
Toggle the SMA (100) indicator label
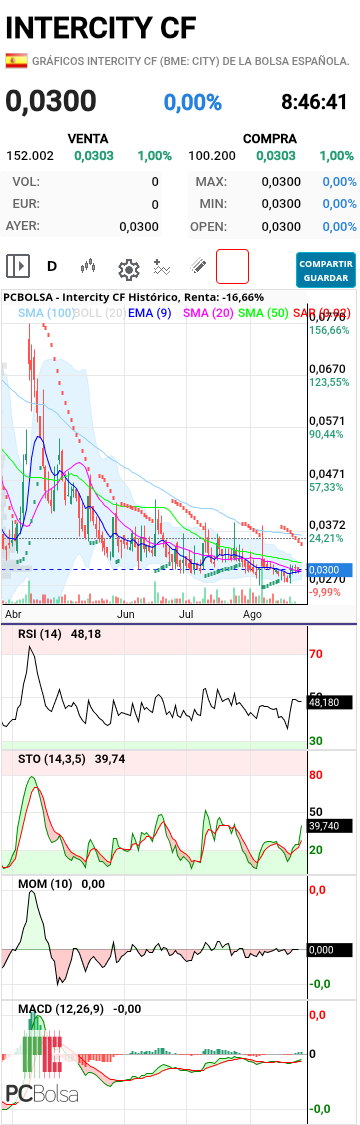[x=46, y=313]
